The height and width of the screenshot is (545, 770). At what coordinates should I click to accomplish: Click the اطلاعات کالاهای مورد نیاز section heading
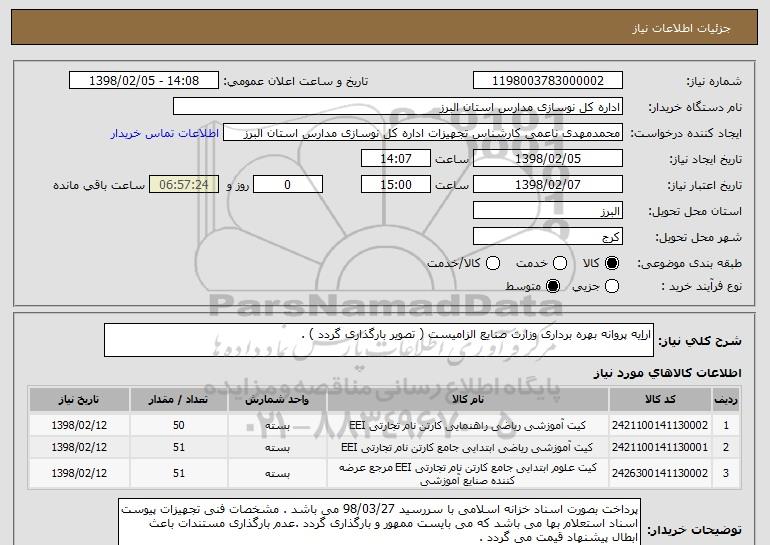667,373
